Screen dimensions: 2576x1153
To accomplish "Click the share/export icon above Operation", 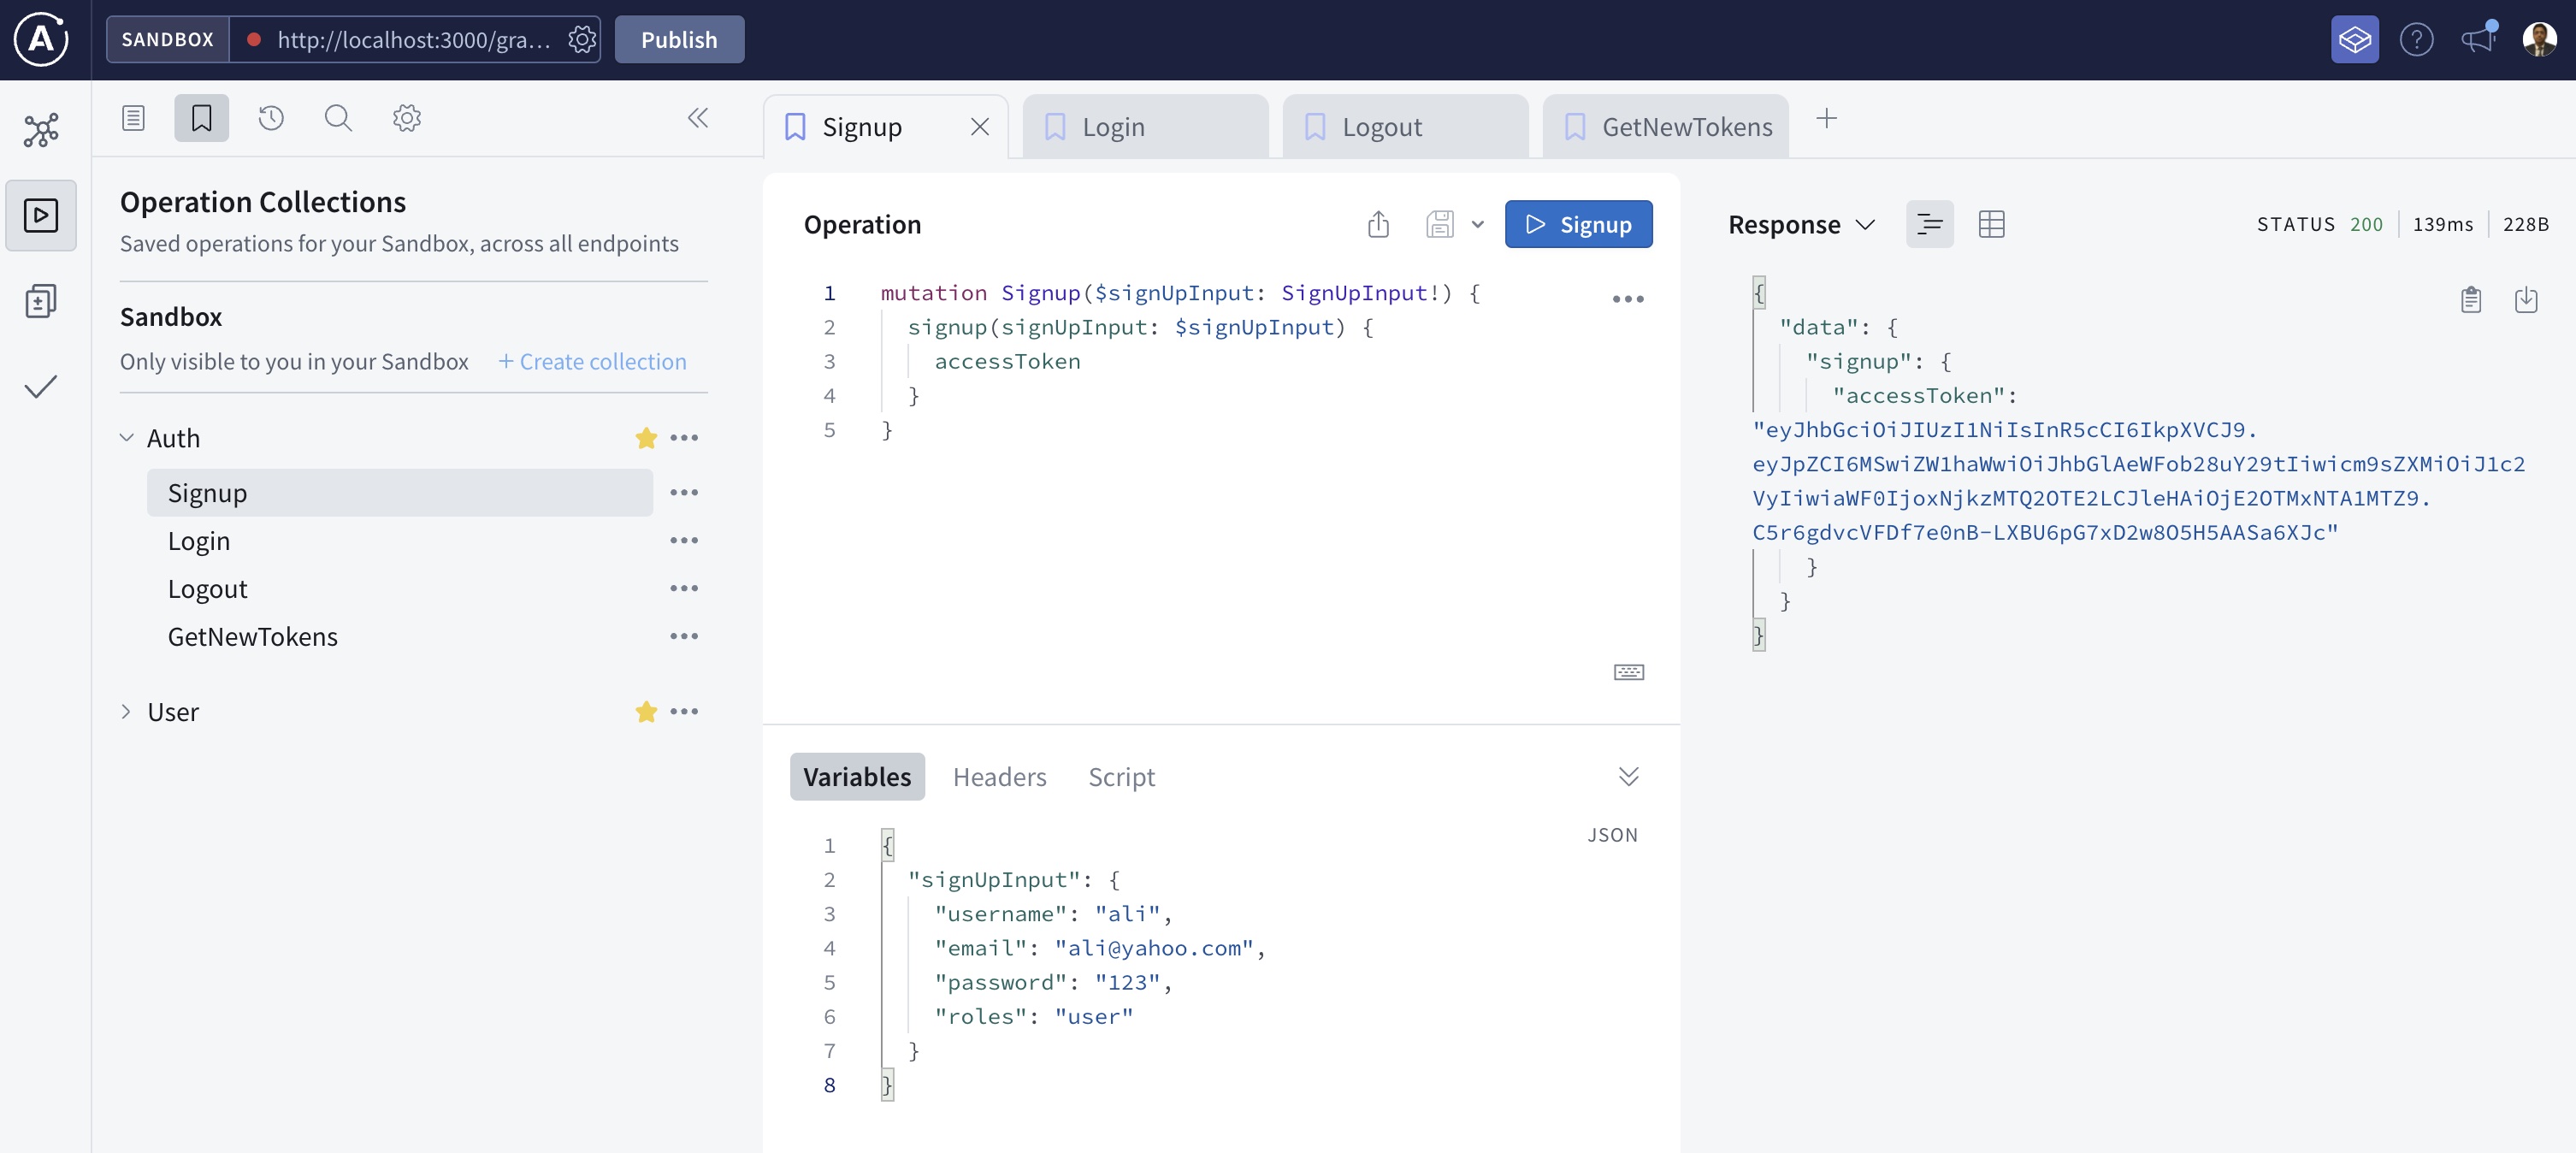I will [1379, 223].
